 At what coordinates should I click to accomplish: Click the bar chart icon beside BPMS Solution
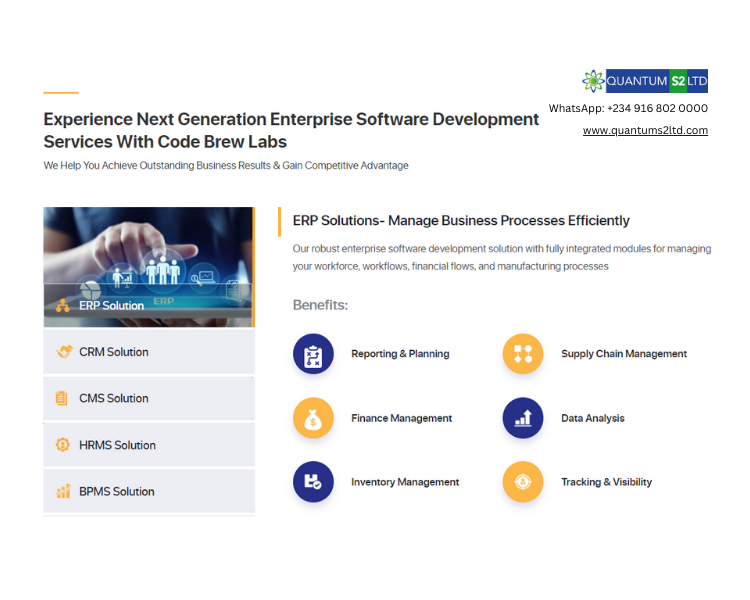tap(63, 491)
